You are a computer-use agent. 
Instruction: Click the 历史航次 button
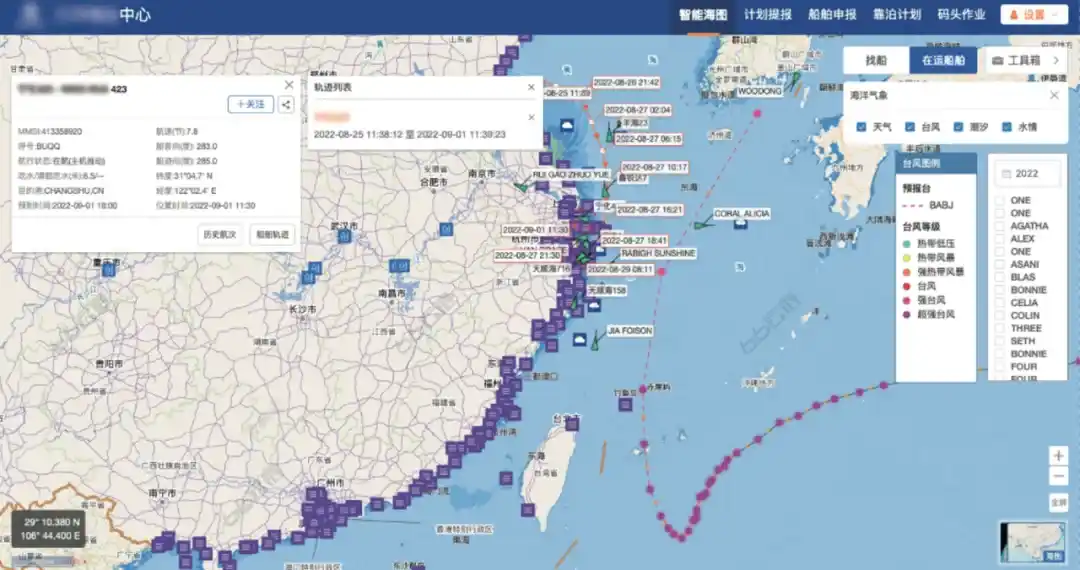219,234
